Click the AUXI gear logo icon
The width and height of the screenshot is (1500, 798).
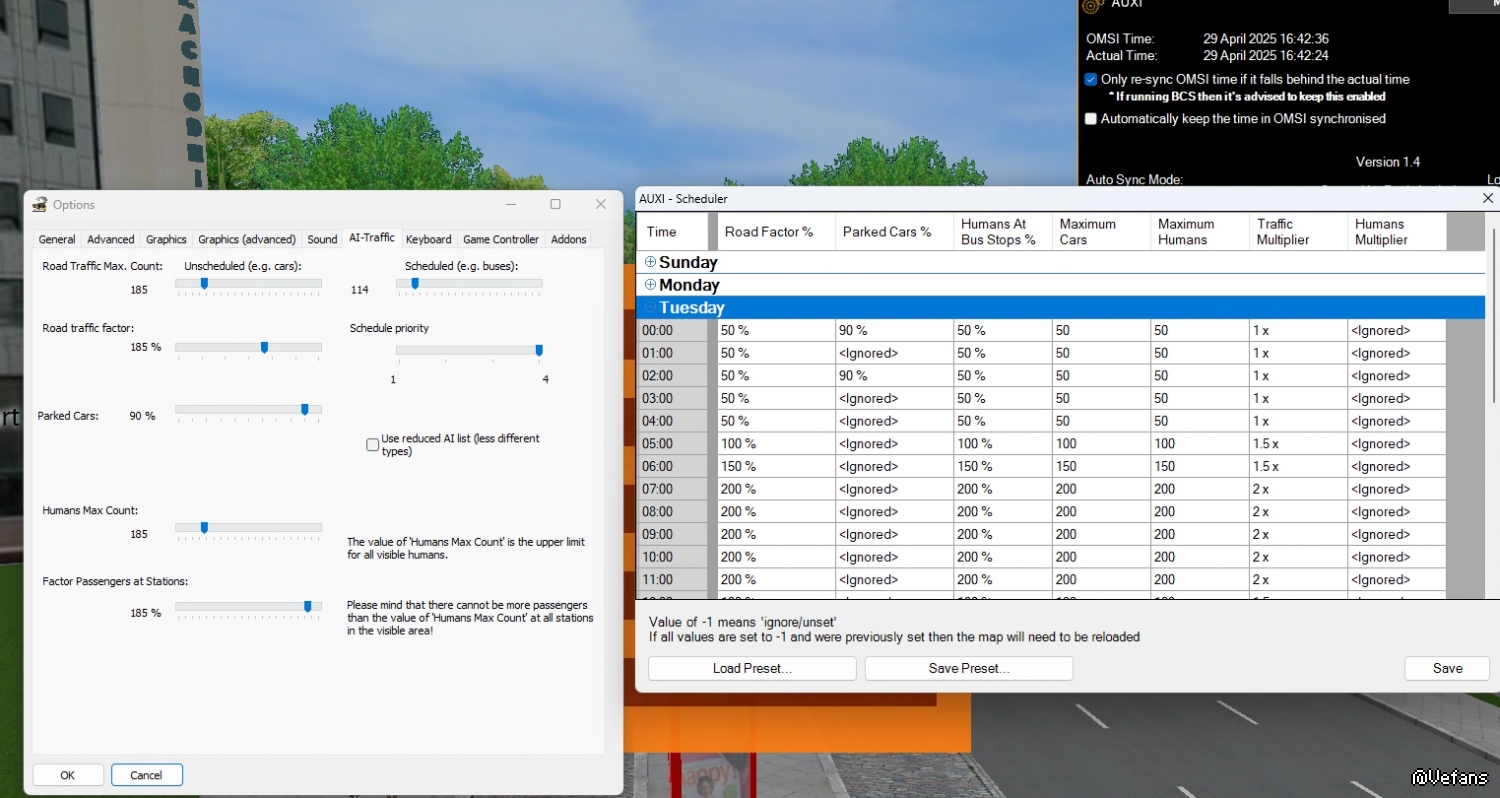tap(1093, 4)
